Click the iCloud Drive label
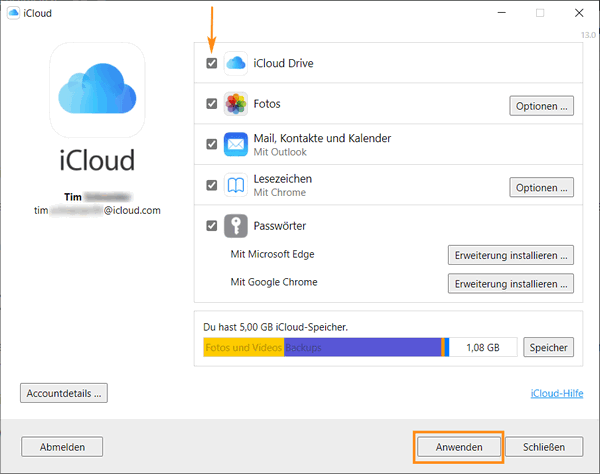 [x=283, y=63]
